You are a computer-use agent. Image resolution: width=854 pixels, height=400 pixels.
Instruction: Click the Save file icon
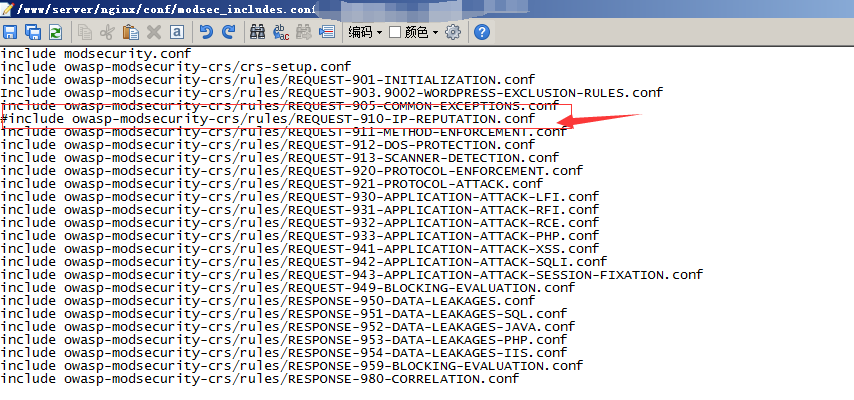click(10, 32)
